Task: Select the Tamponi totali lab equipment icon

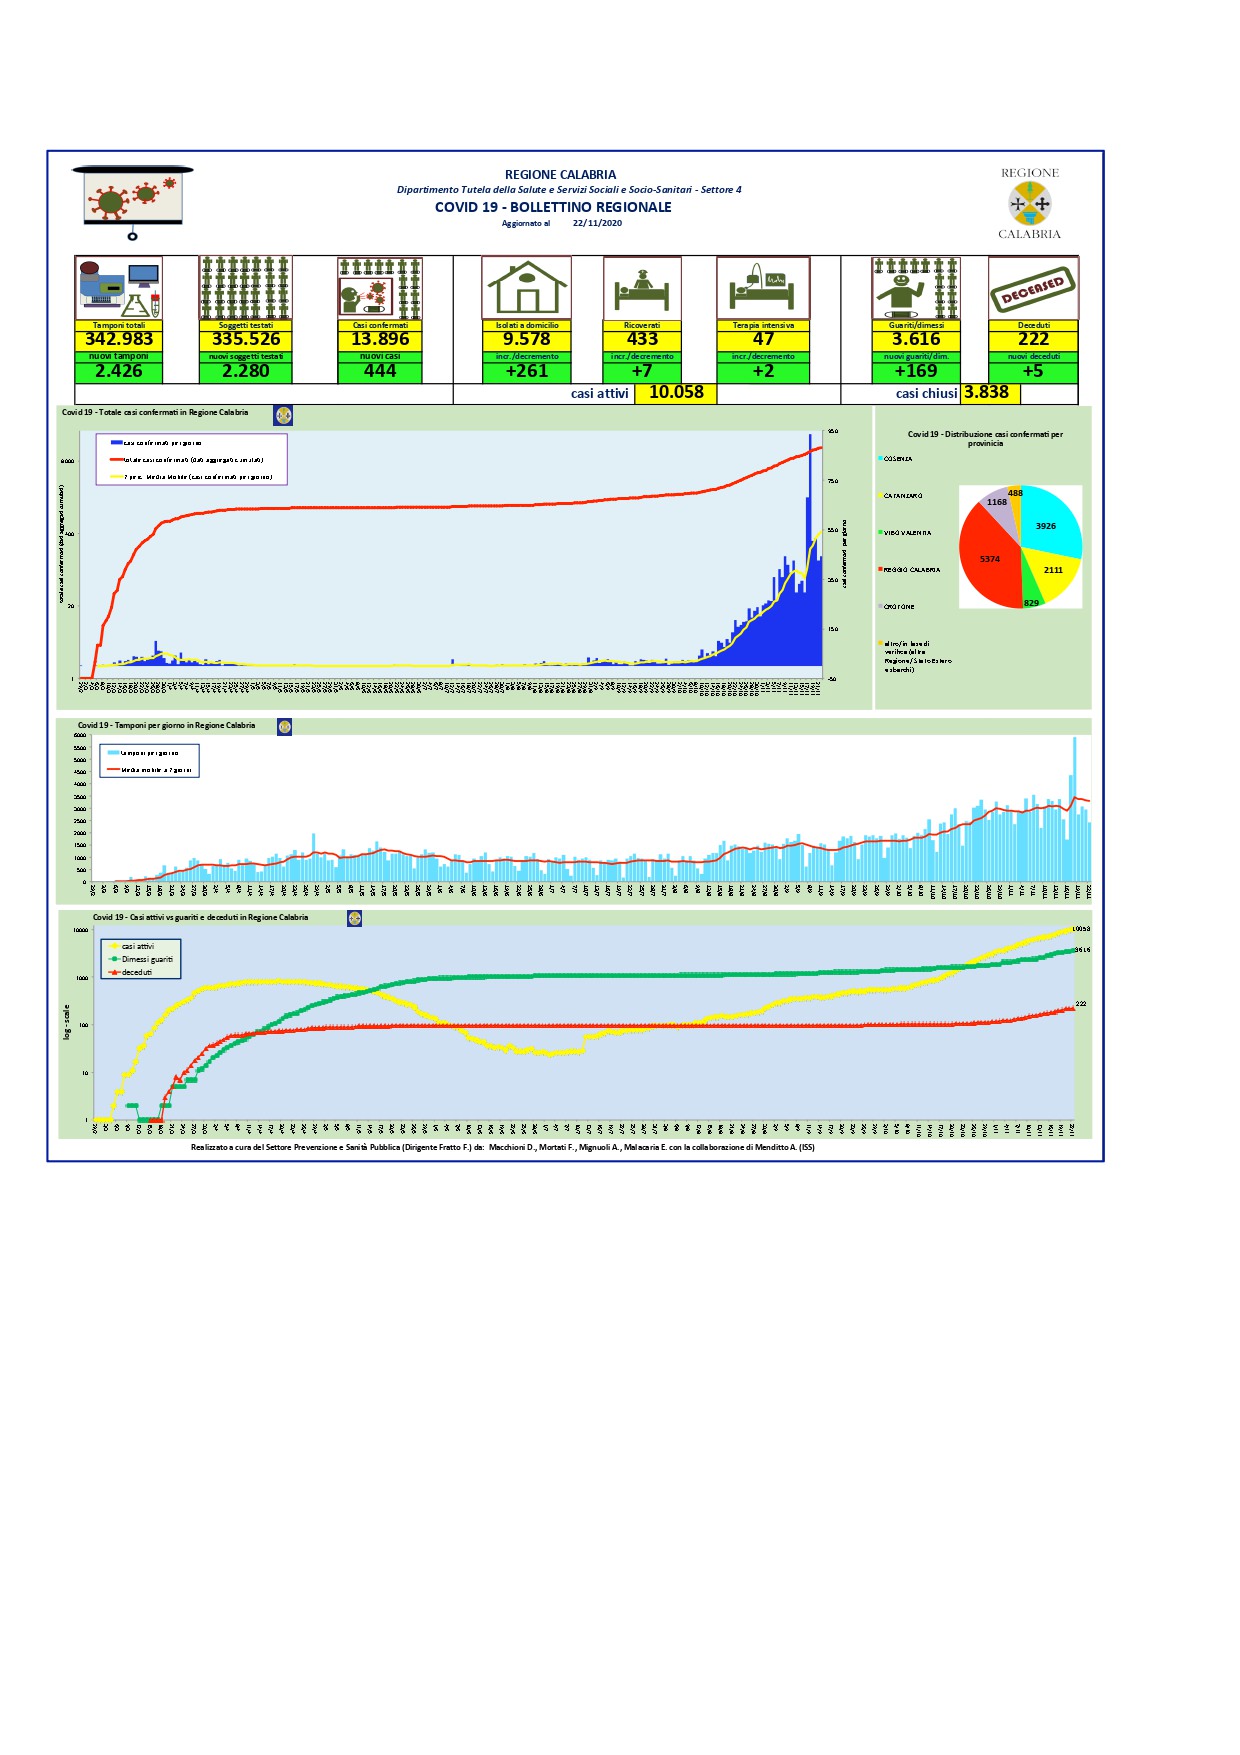Action: 119,288
